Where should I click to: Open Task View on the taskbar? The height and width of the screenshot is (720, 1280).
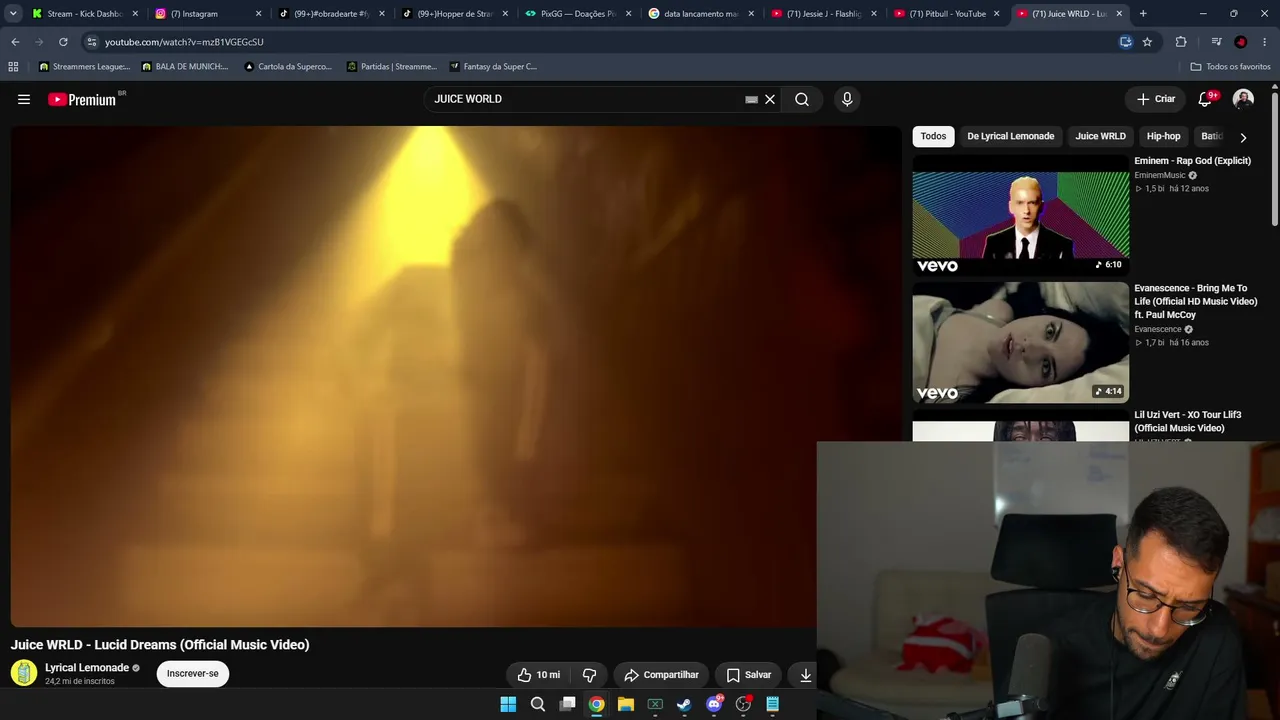point(567,704)
